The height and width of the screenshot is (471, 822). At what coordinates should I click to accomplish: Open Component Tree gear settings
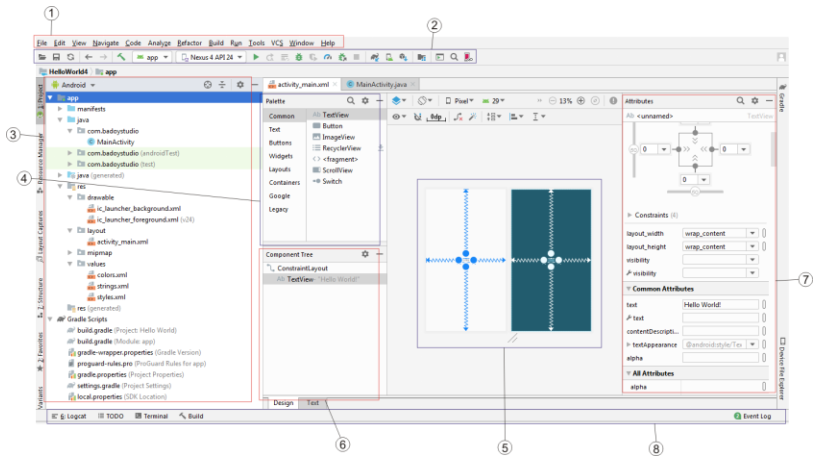click(x=365, y=254)
